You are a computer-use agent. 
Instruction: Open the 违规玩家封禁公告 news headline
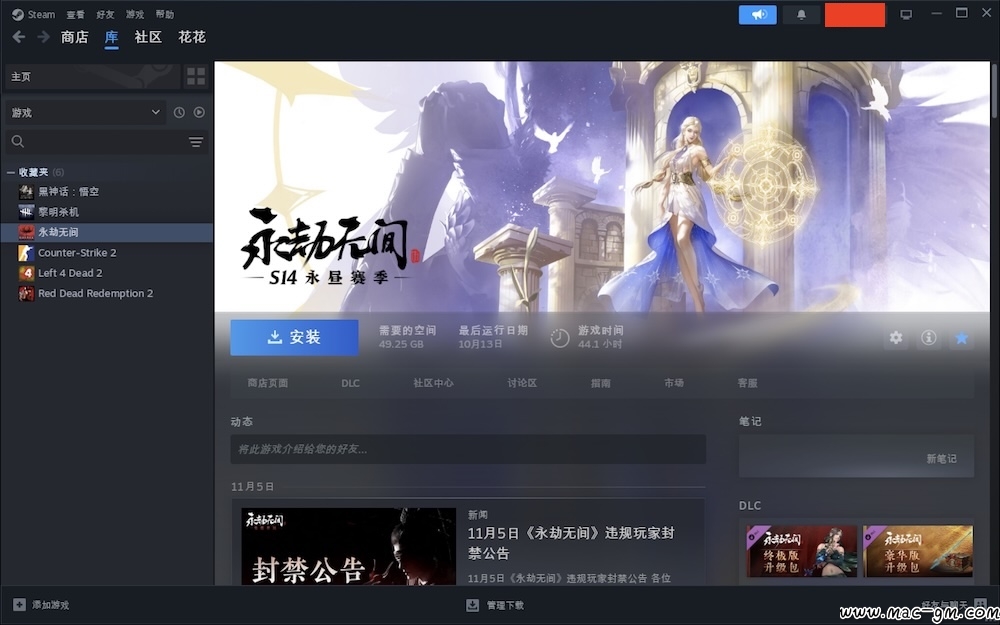click(x=571, y=543)
